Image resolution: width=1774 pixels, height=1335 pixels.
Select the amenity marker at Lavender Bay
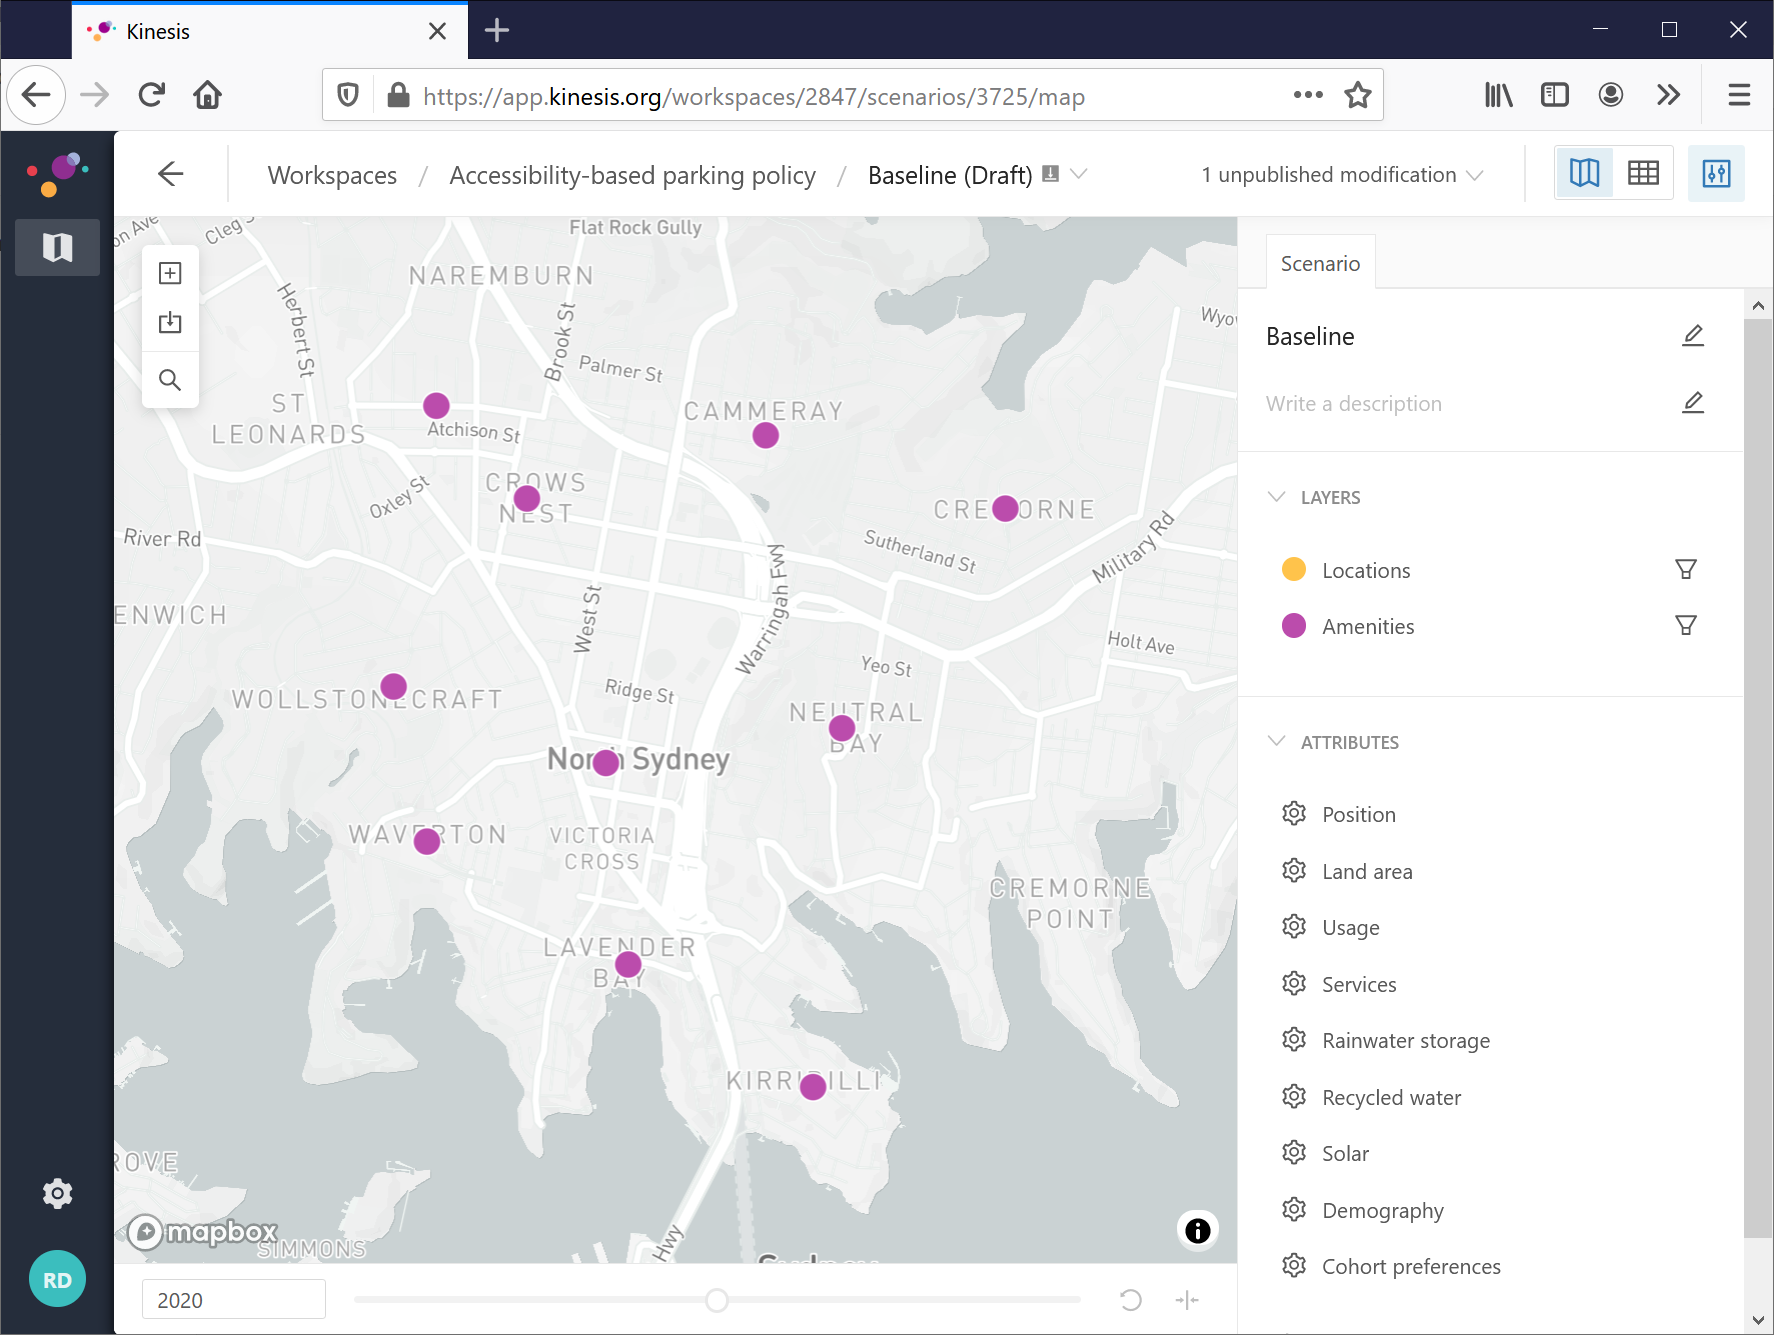[x=628, y=964]
